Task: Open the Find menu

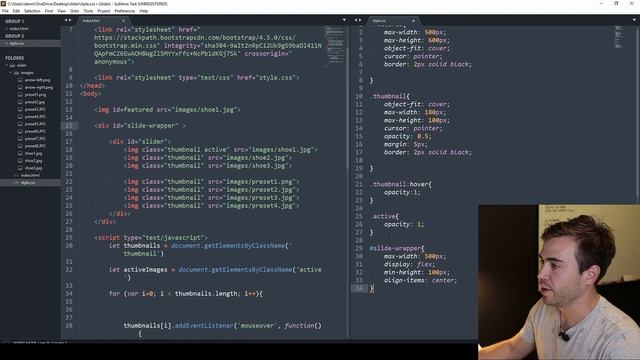Action: coord(49,11)
